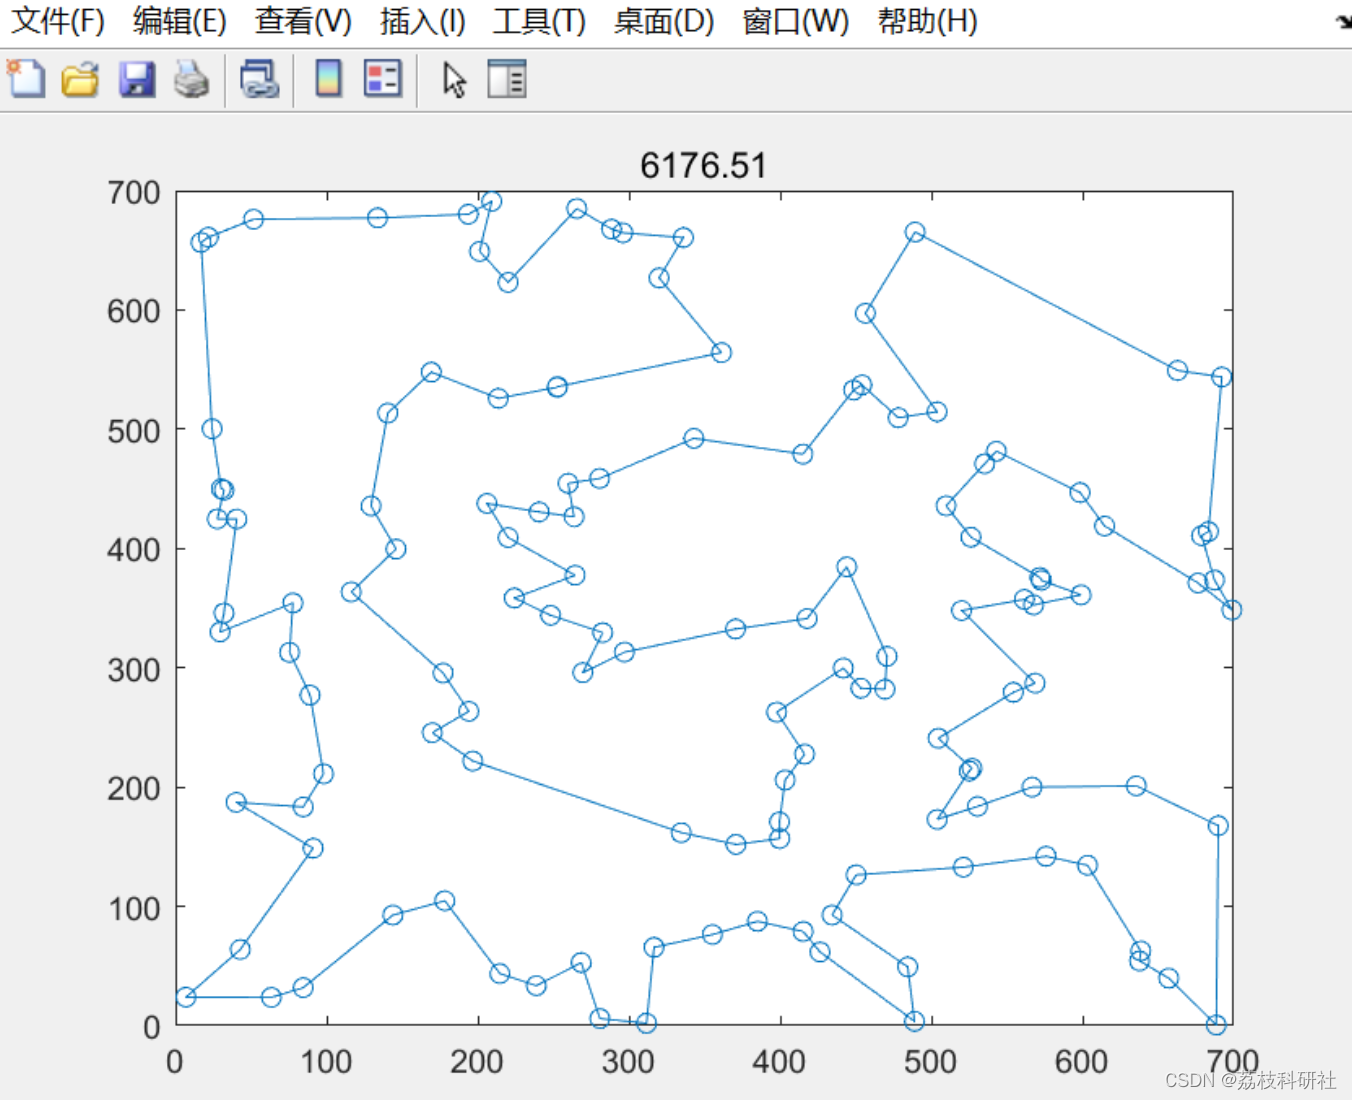Image resolution: width=1352 pixels, height=1100 pixels.
Task: Activate the Edit Plot arrow tool
Action: click(455, 79)
